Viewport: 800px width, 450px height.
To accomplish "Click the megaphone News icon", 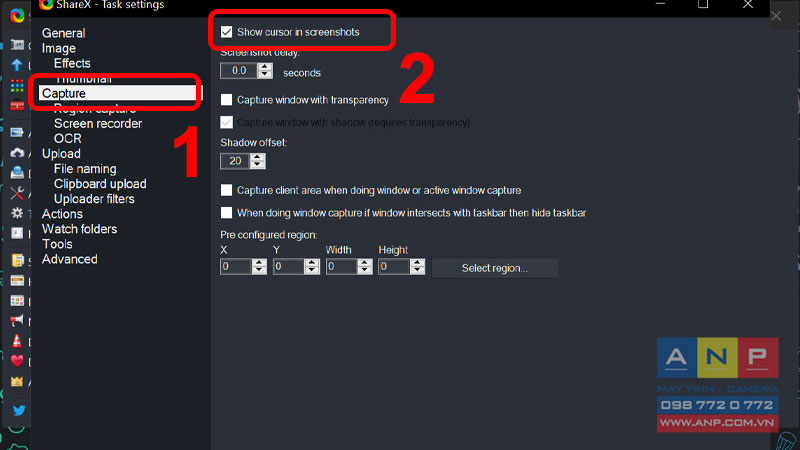I will pos(17,320).
